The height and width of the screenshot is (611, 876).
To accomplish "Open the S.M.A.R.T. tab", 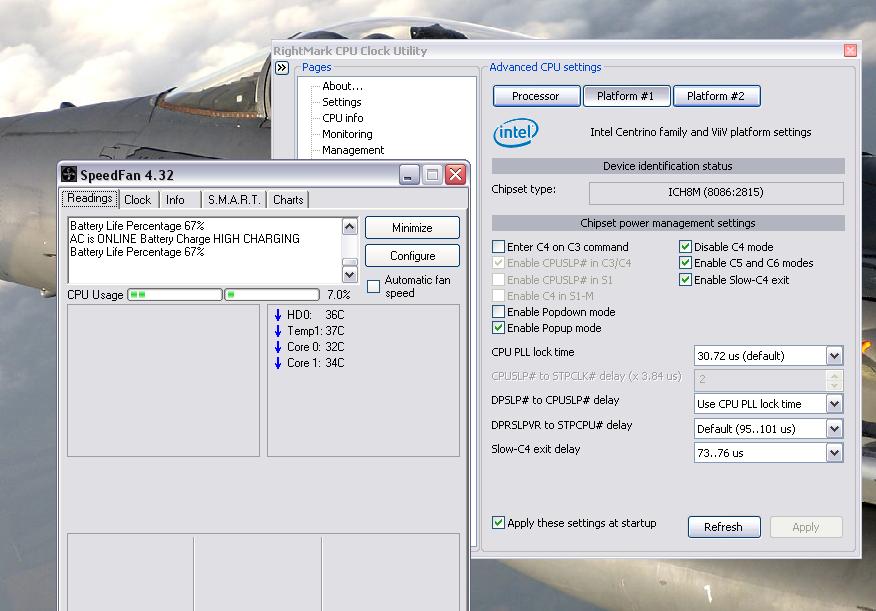I will (x=234, y=200).
